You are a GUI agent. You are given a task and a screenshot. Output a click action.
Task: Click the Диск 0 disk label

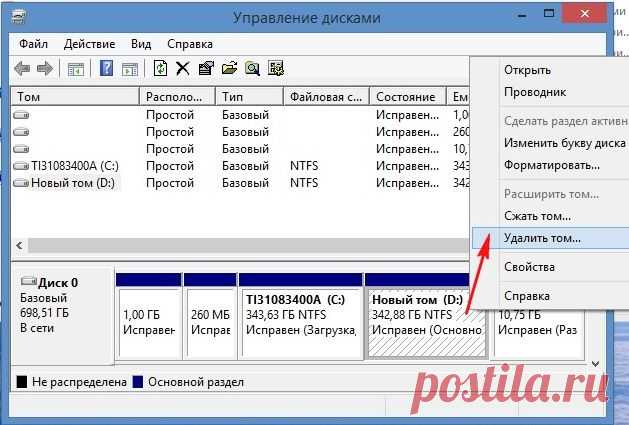[x=57, y=283]
